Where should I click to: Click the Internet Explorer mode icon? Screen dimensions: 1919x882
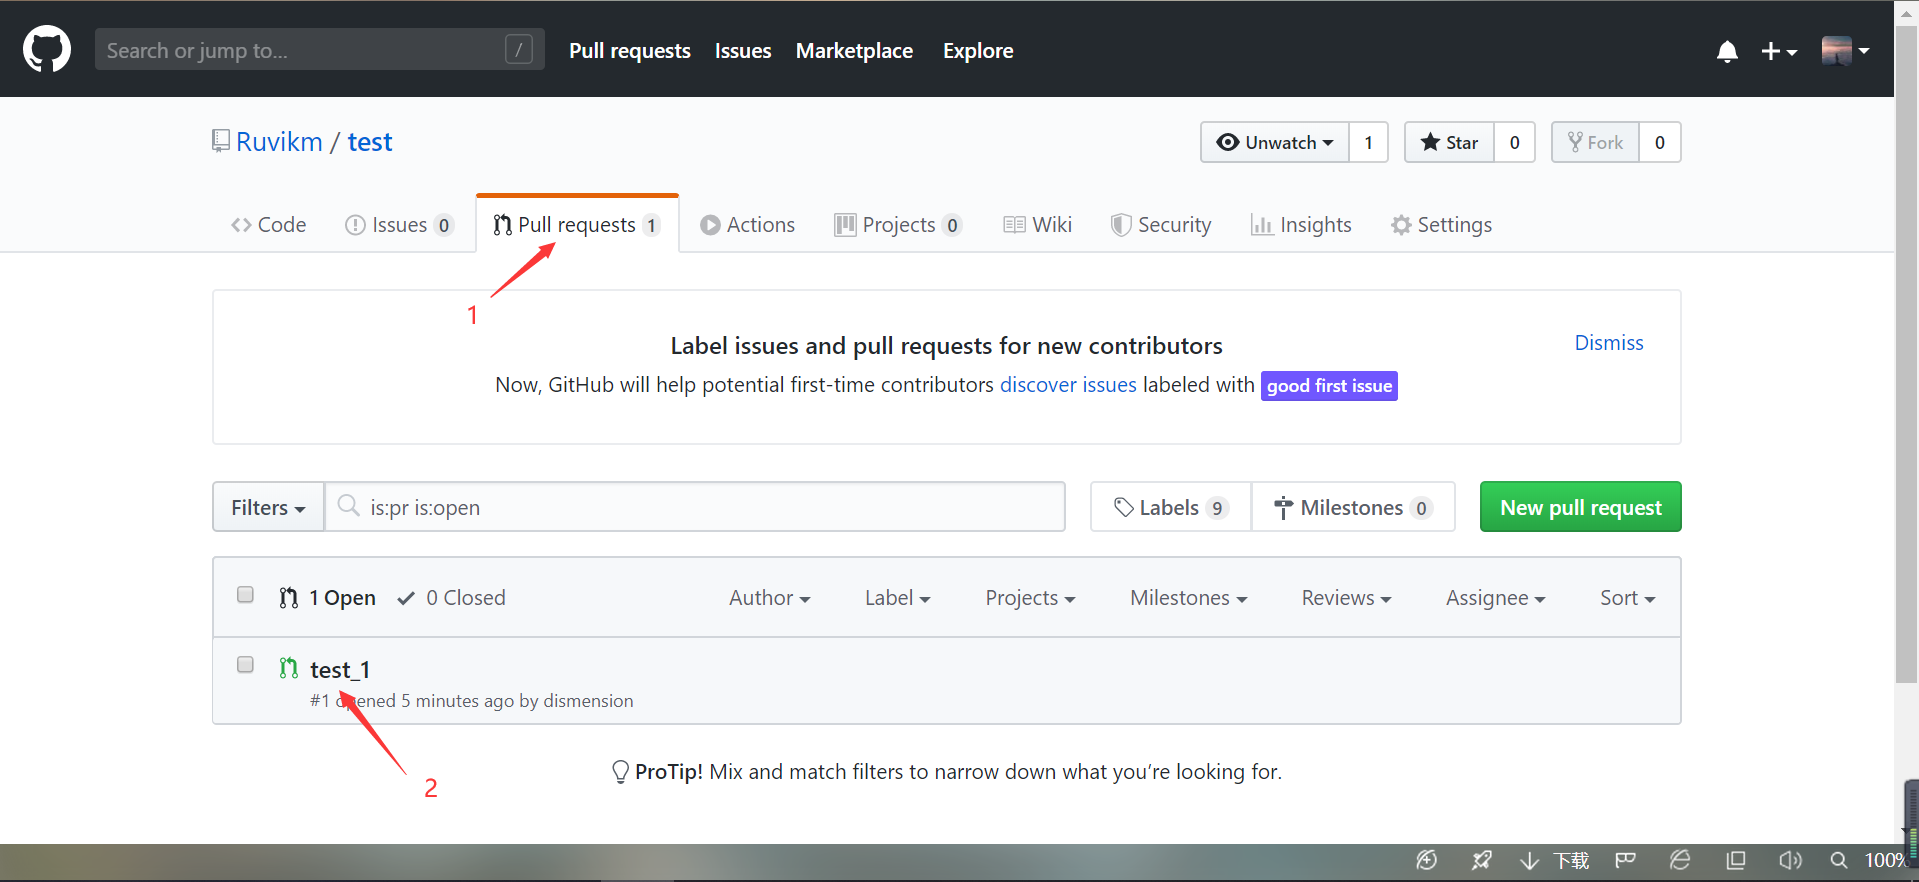tap(1680, 860)
